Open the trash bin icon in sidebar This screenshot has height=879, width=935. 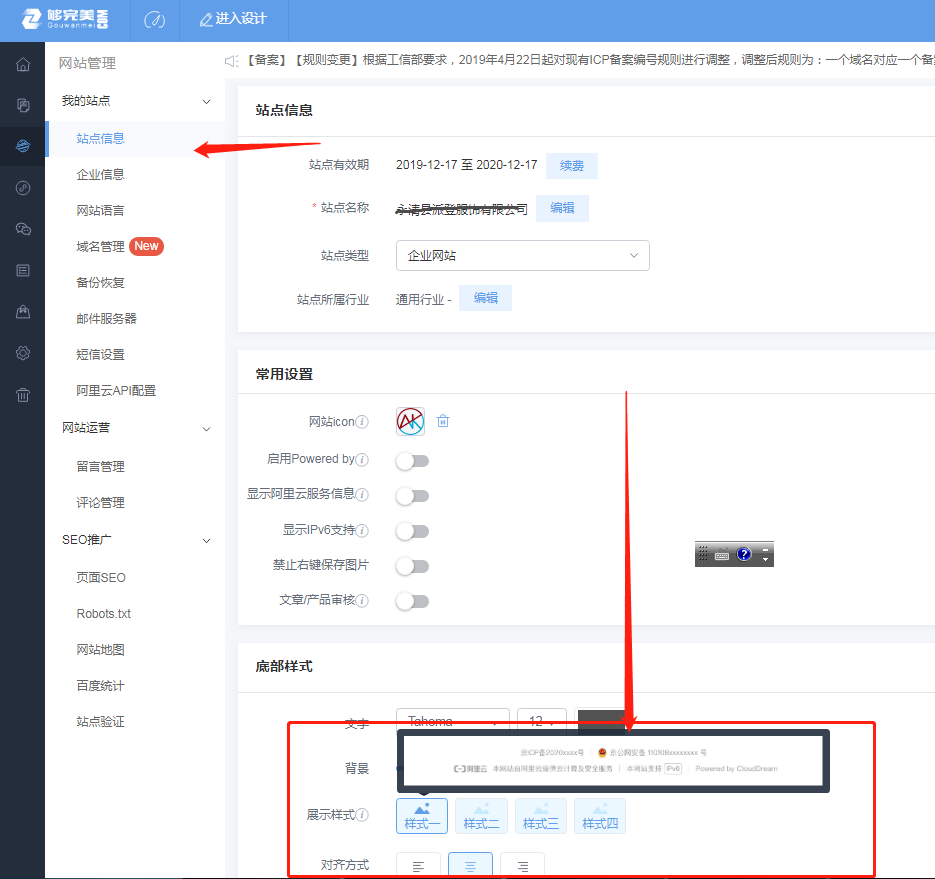click(x=22, y=394)
